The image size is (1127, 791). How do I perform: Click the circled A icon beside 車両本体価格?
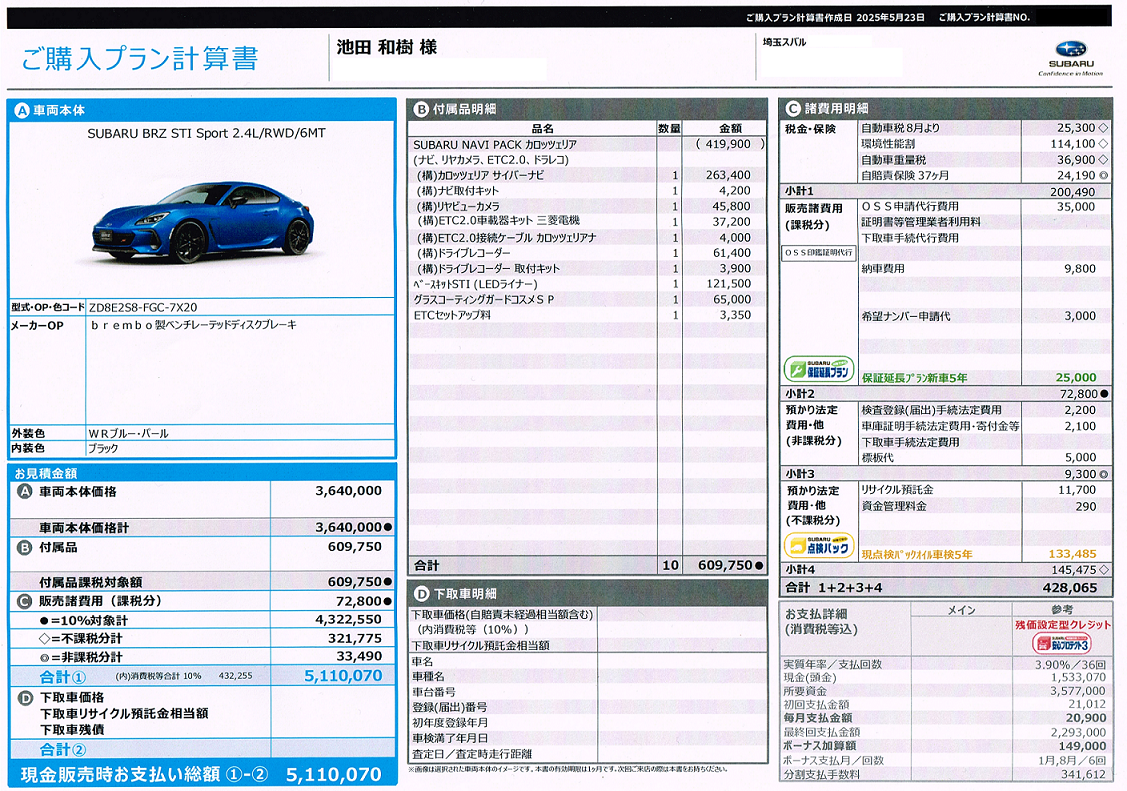[x=25, y=491]
